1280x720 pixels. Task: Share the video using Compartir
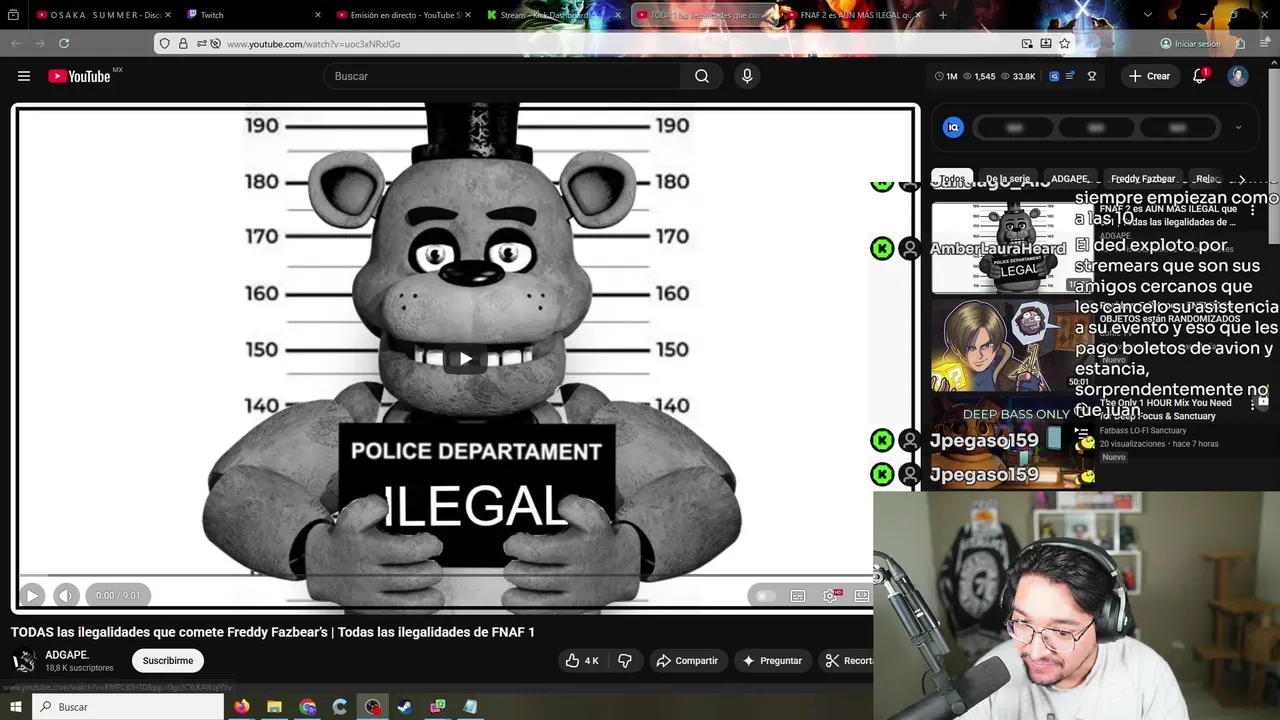coord(687,660)
